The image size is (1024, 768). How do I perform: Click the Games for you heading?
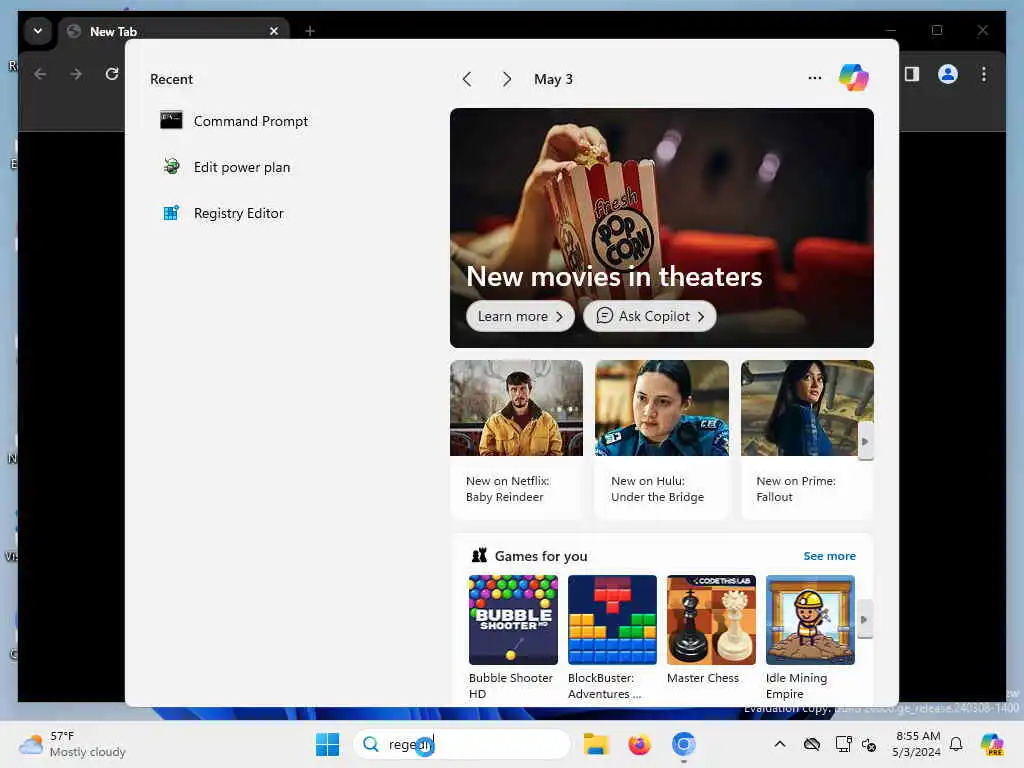[x=541, y=556]
